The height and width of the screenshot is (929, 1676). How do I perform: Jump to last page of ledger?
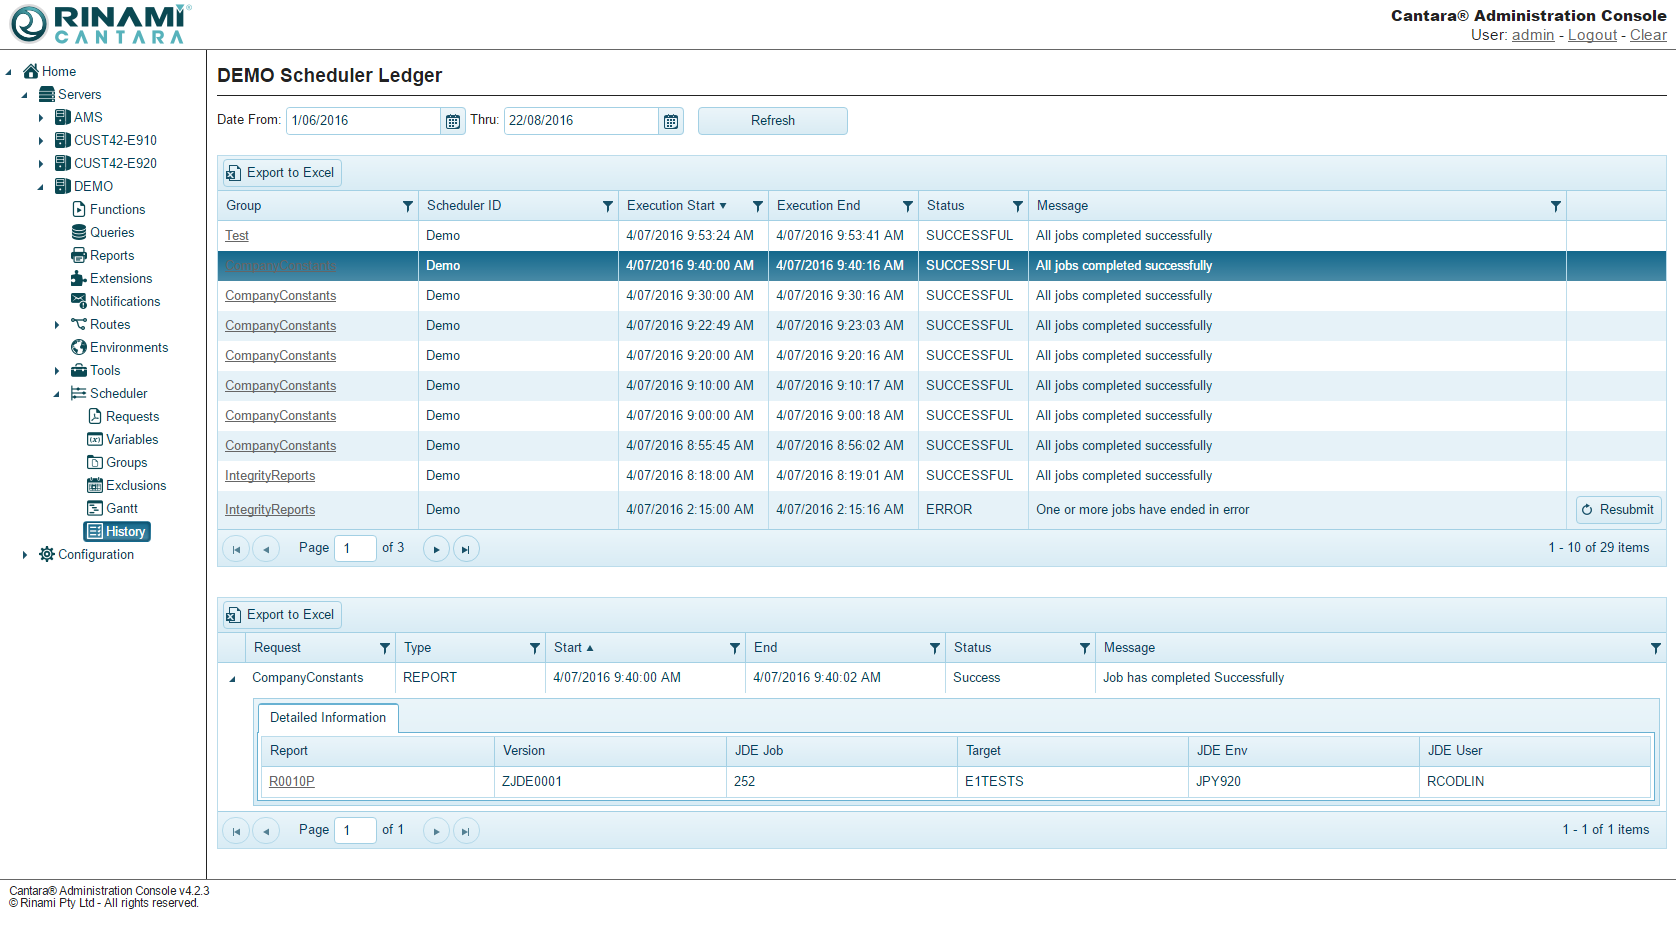(466, 549)
